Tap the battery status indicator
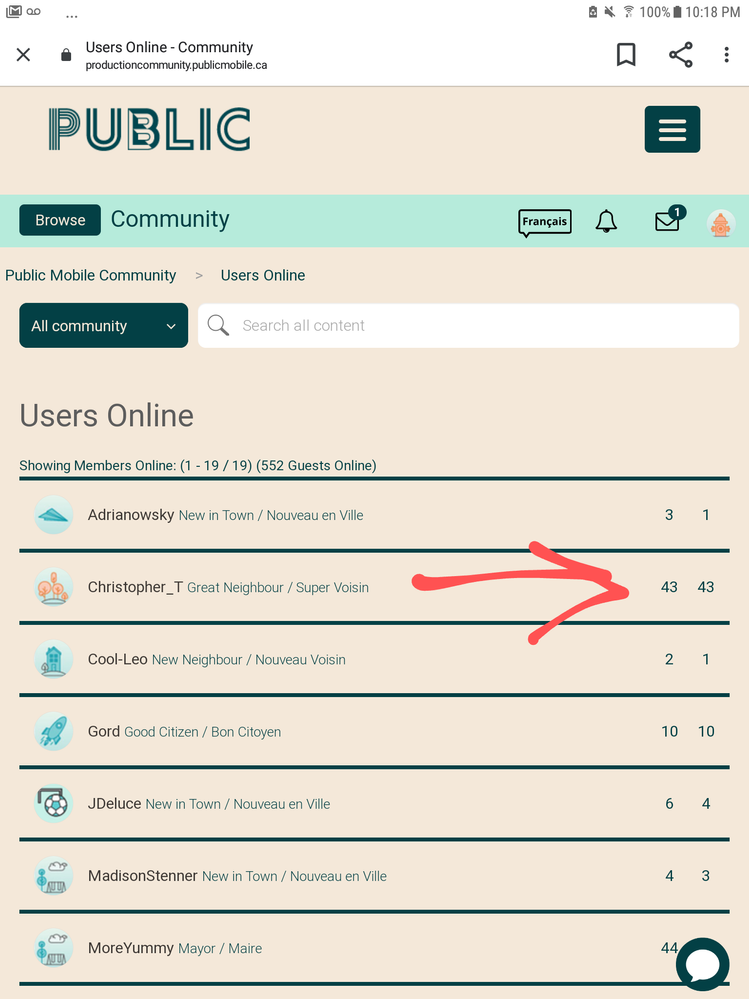The image size is (749, 999). 677,11
